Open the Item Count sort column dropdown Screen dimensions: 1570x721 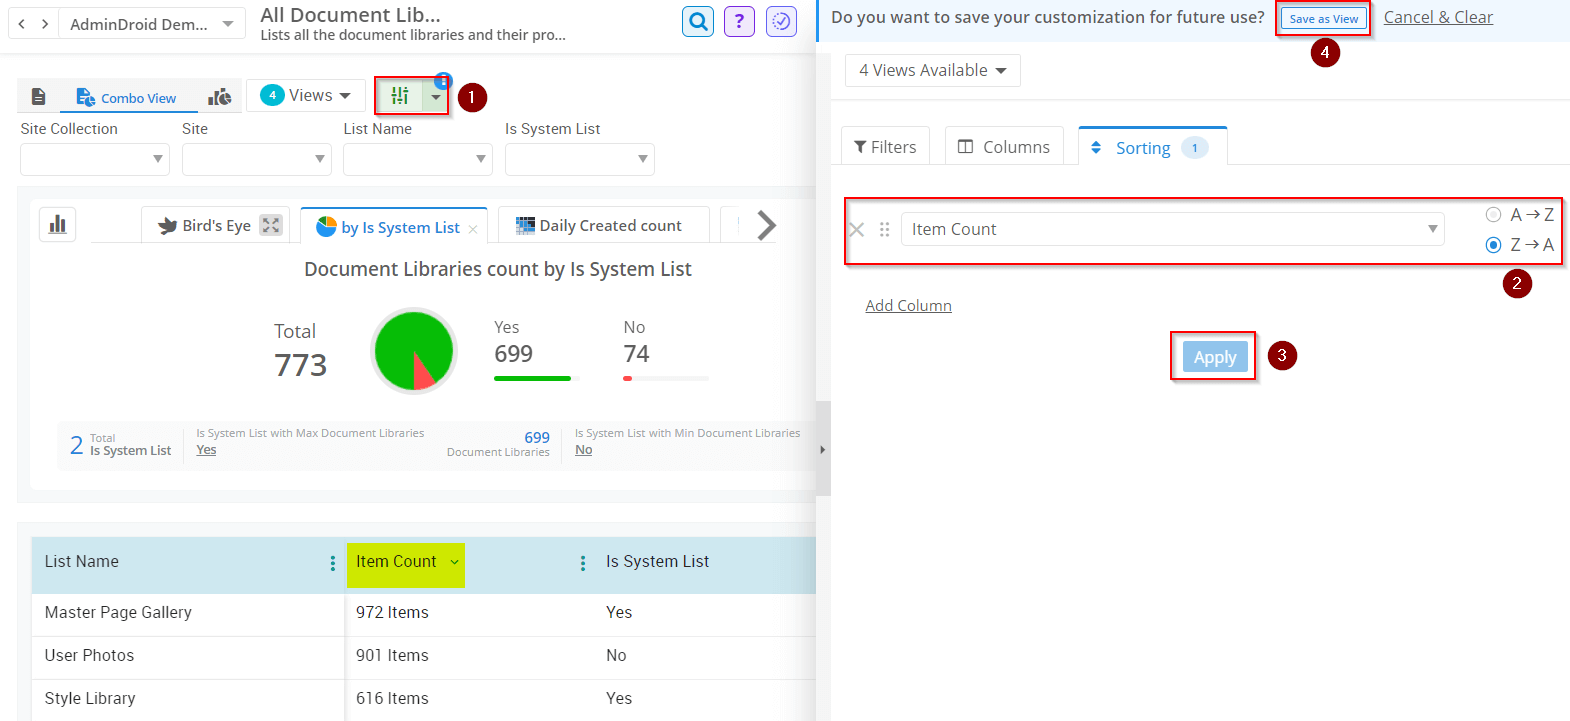1172,230
